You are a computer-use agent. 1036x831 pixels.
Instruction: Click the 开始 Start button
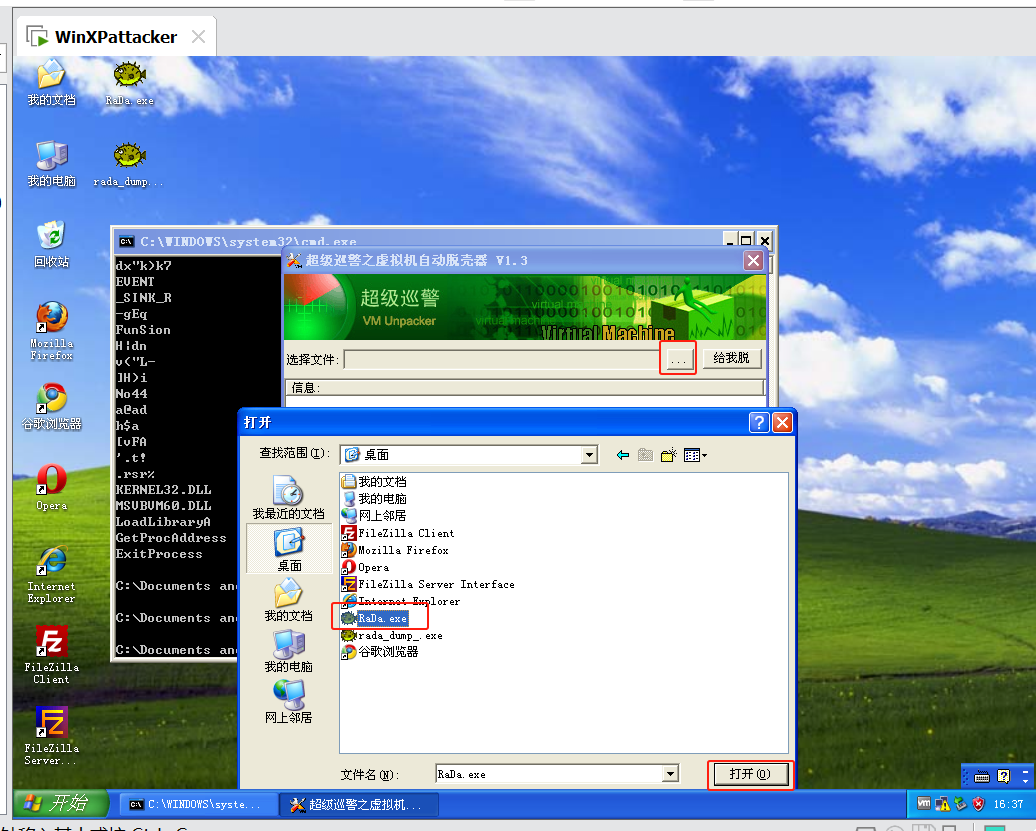click(59, 803)
